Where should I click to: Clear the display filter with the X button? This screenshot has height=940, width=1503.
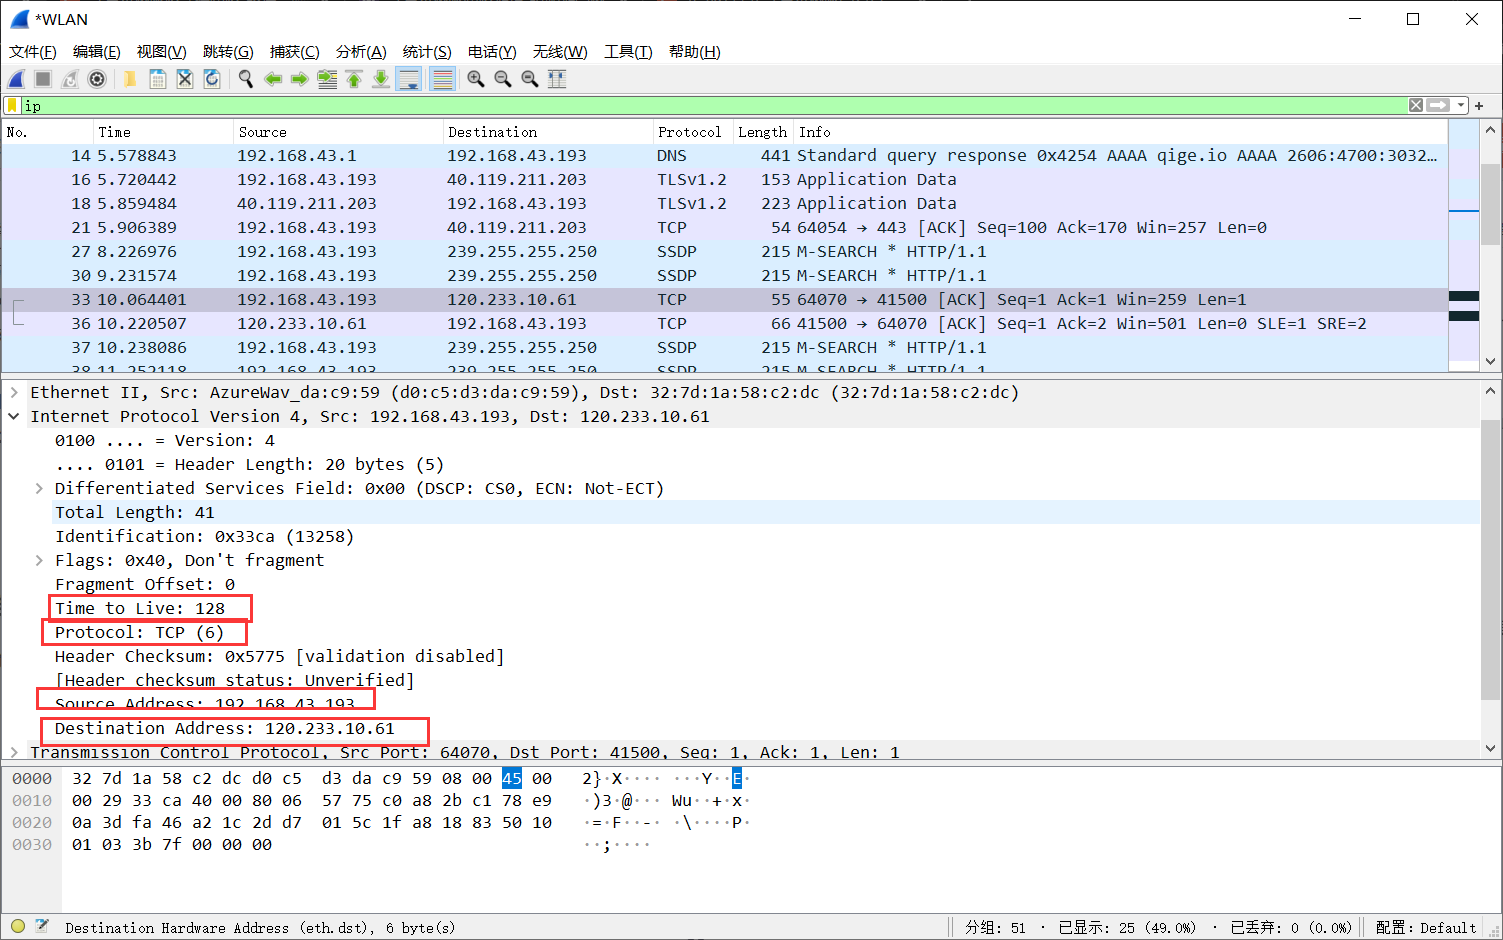click(1416, 105)
